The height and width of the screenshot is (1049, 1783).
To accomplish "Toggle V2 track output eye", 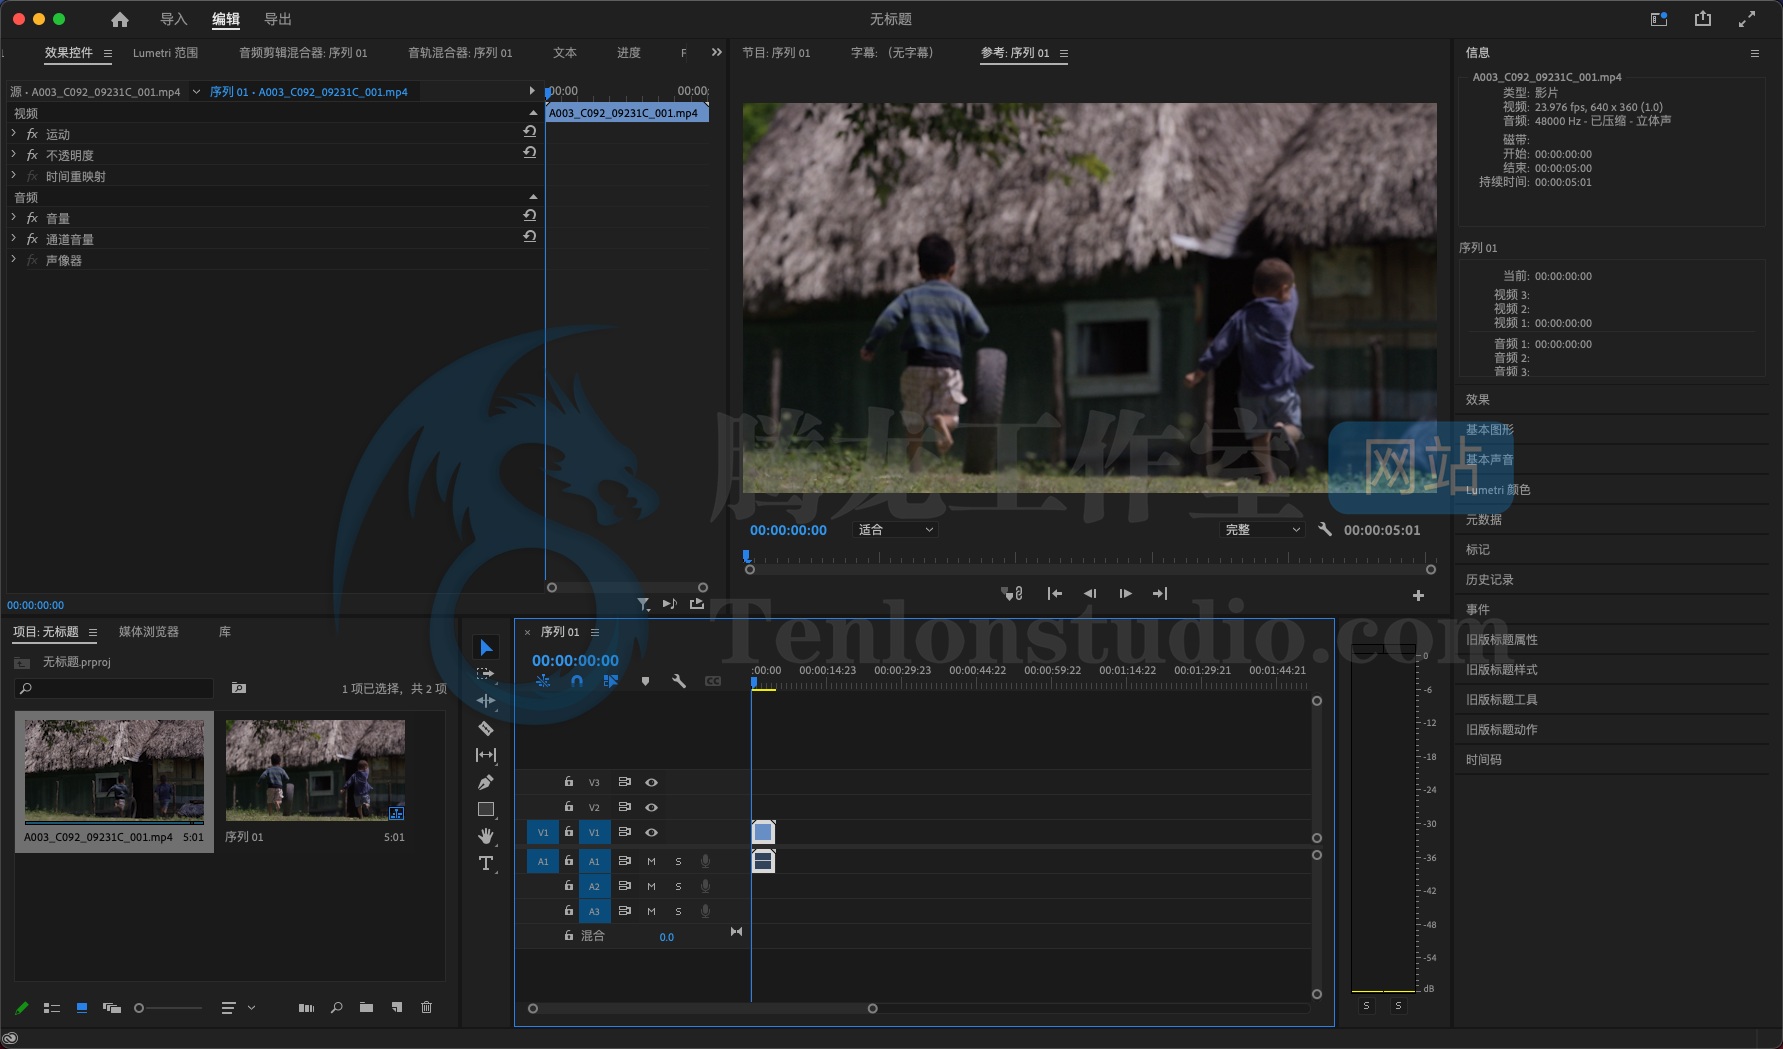I will (x=651, y=807).
